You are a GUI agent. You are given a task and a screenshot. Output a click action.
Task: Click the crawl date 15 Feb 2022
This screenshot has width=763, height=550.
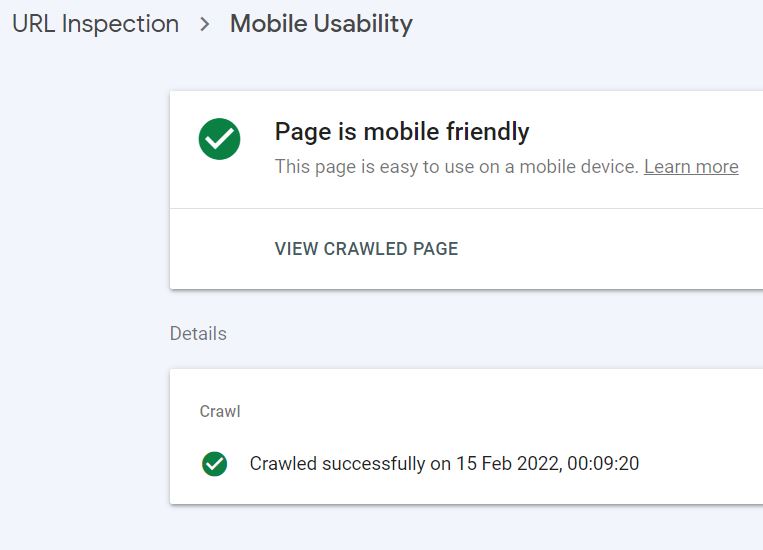pos(508,464)
